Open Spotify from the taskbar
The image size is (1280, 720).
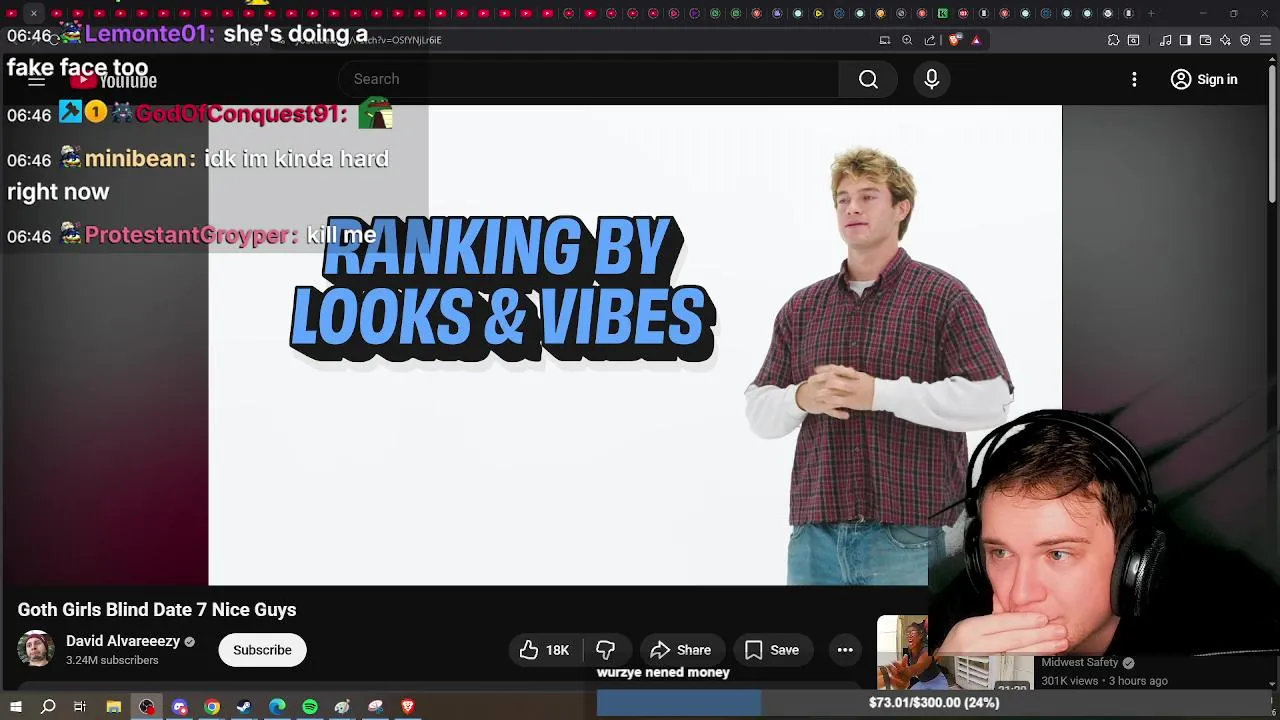tap(310, 707)
